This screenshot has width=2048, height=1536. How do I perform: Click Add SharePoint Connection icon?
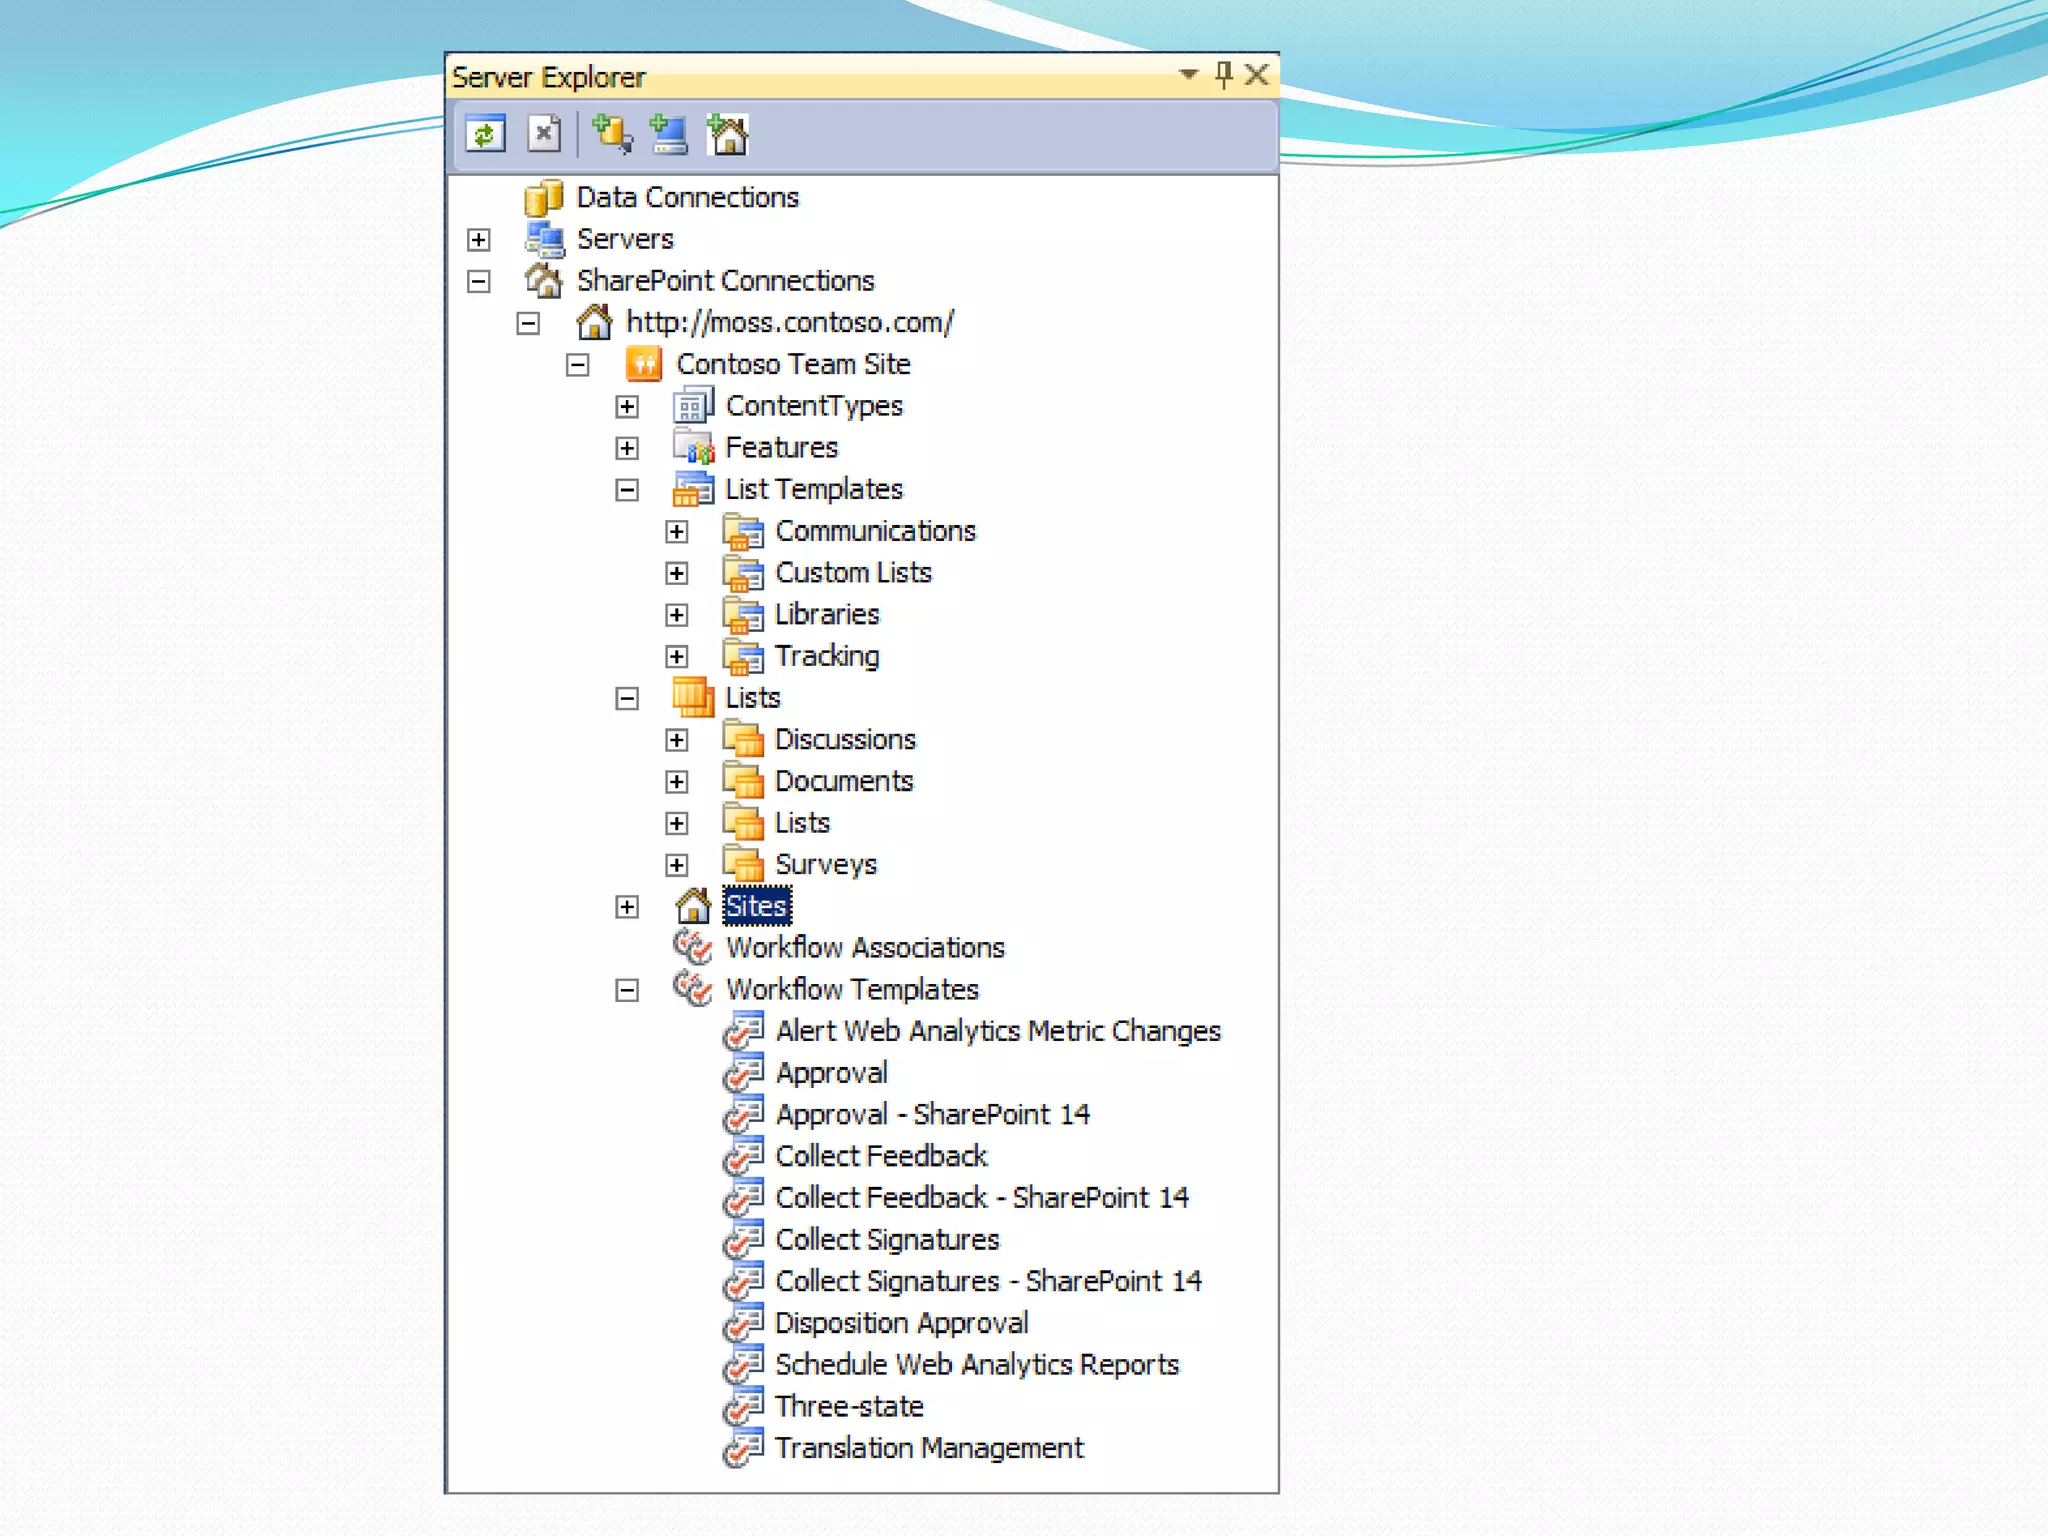point(728,135)
